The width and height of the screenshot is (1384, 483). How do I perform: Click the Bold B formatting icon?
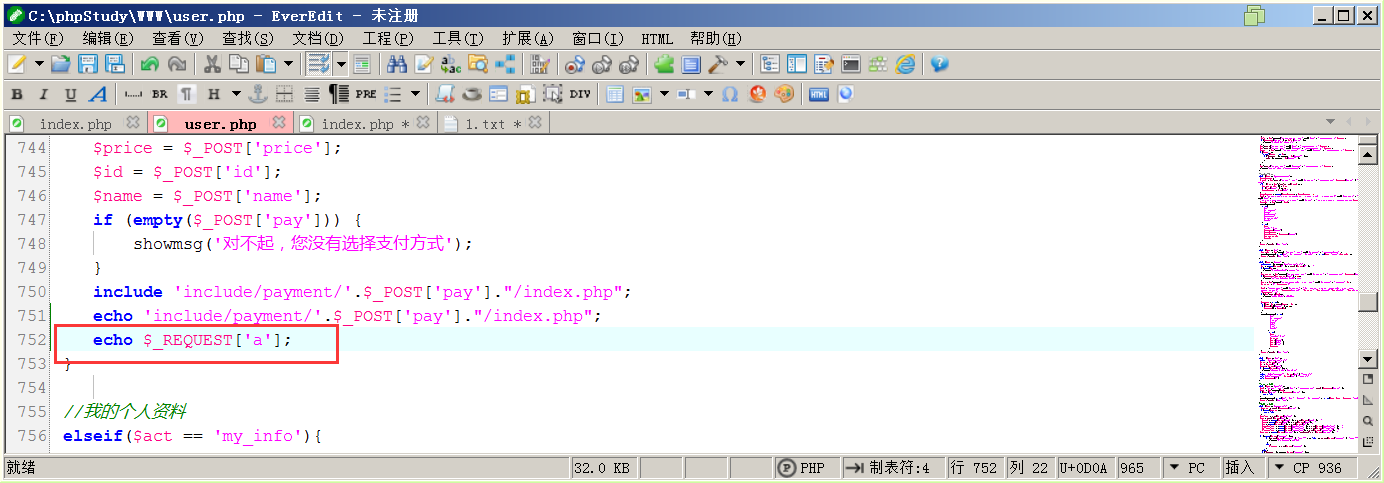pyautogui.click(x=16, y=94)
